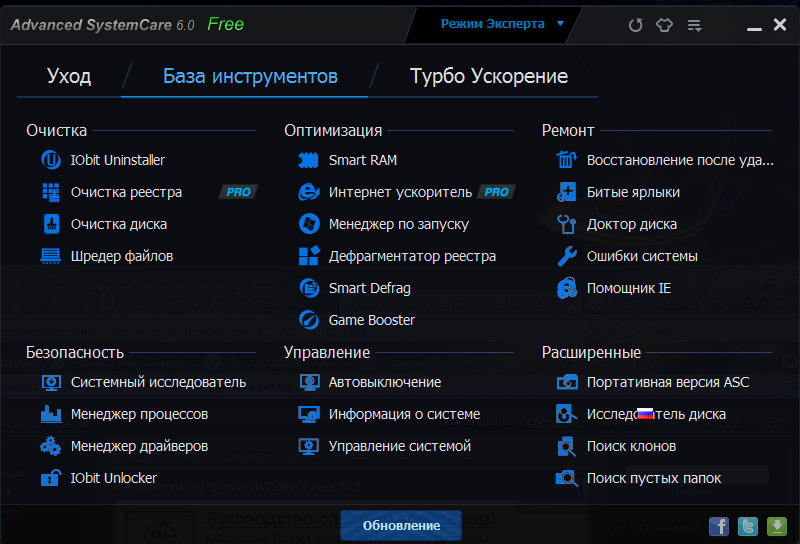Click the Очистка реестра icon

51,192
